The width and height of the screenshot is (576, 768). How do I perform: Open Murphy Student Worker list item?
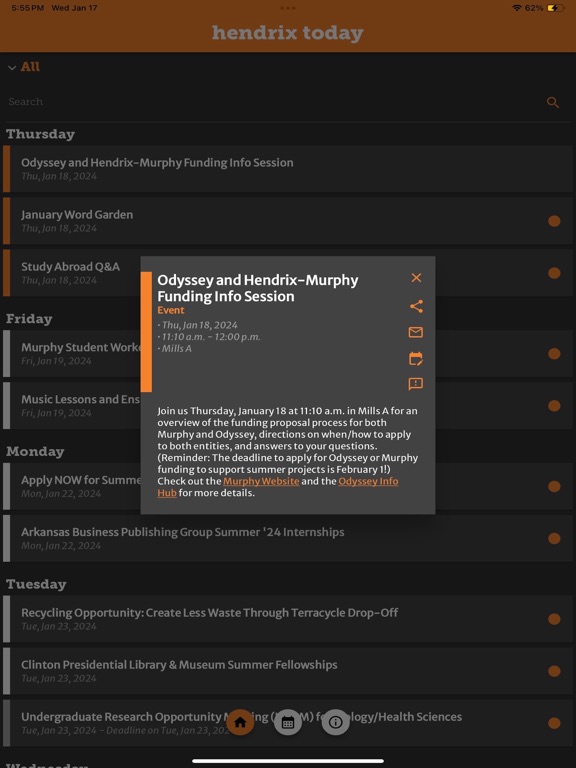[72, 354]
